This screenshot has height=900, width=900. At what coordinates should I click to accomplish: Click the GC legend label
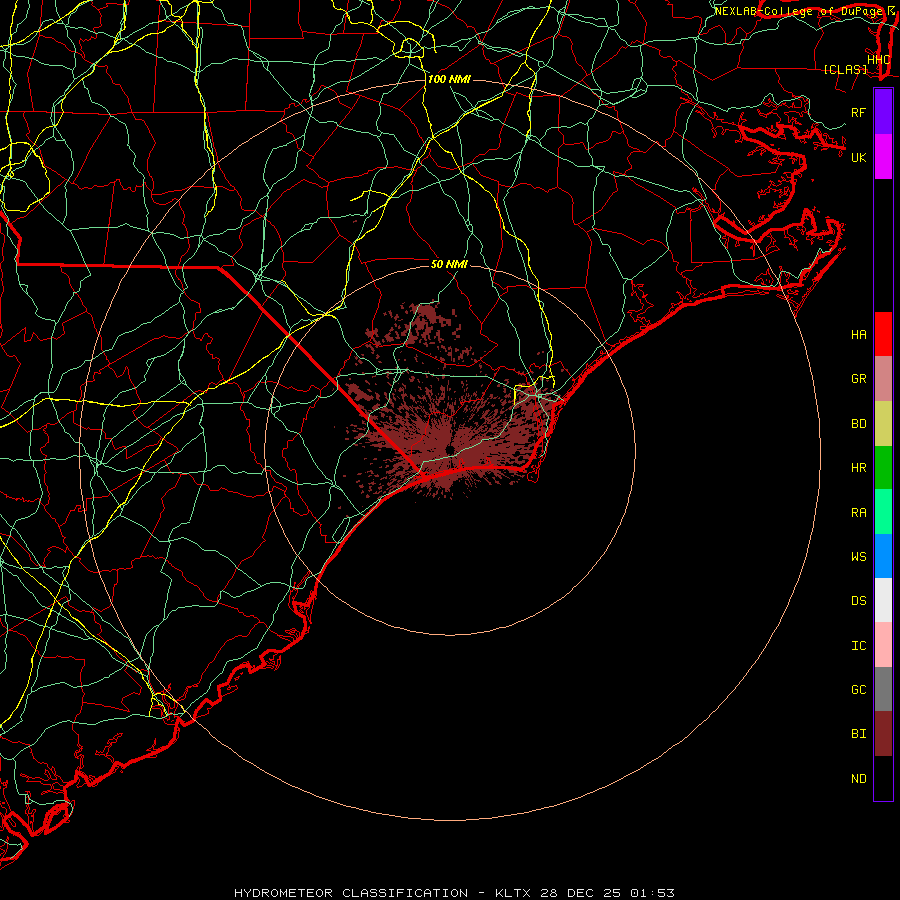tap(858, 690)
